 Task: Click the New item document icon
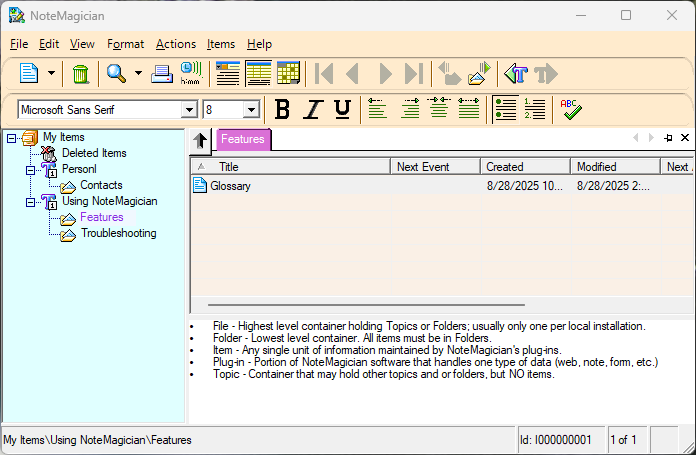(29, 73)
